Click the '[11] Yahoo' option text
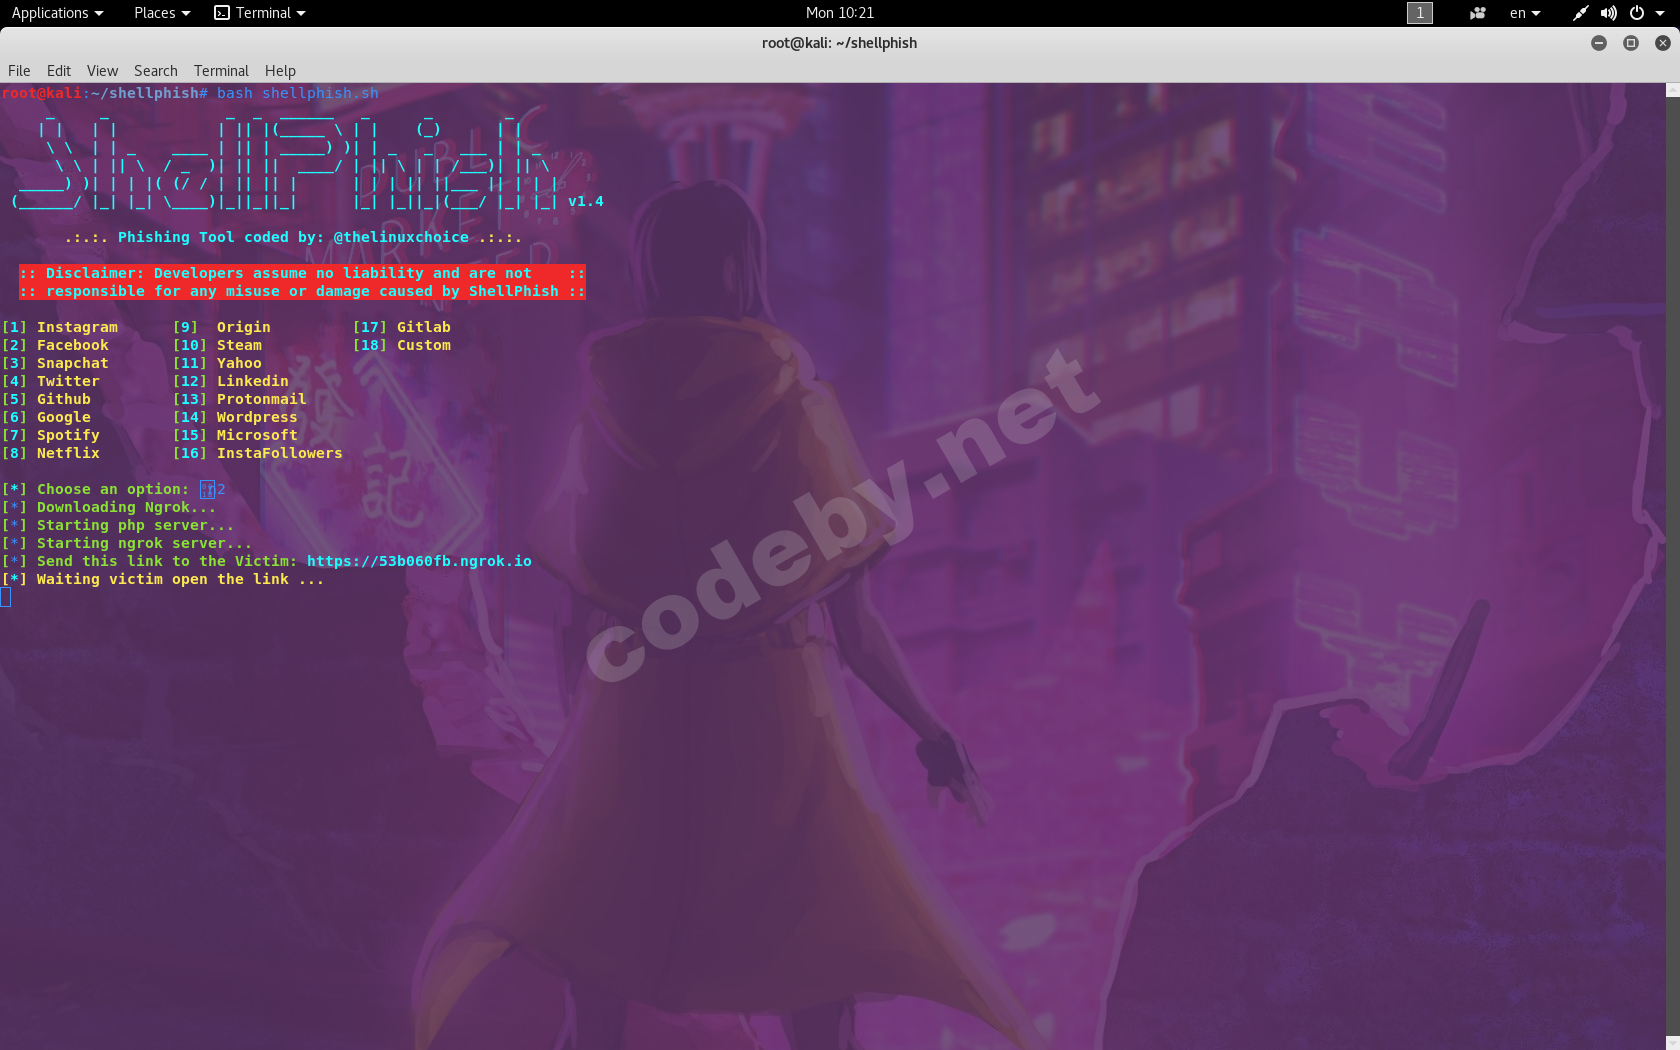Screen dimensions: 1680x1050 (x=217, y=363)
